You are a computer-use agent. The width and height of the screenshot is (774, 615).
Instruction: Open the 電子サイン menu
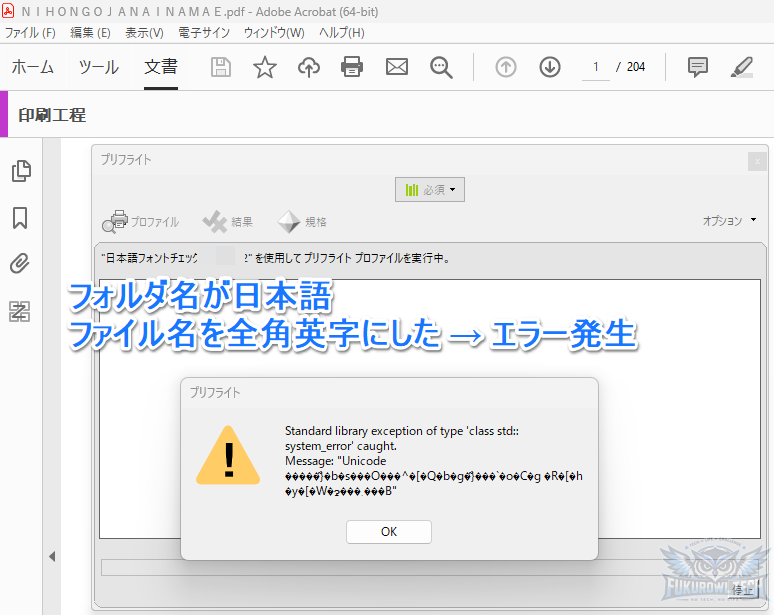point(204,33)
